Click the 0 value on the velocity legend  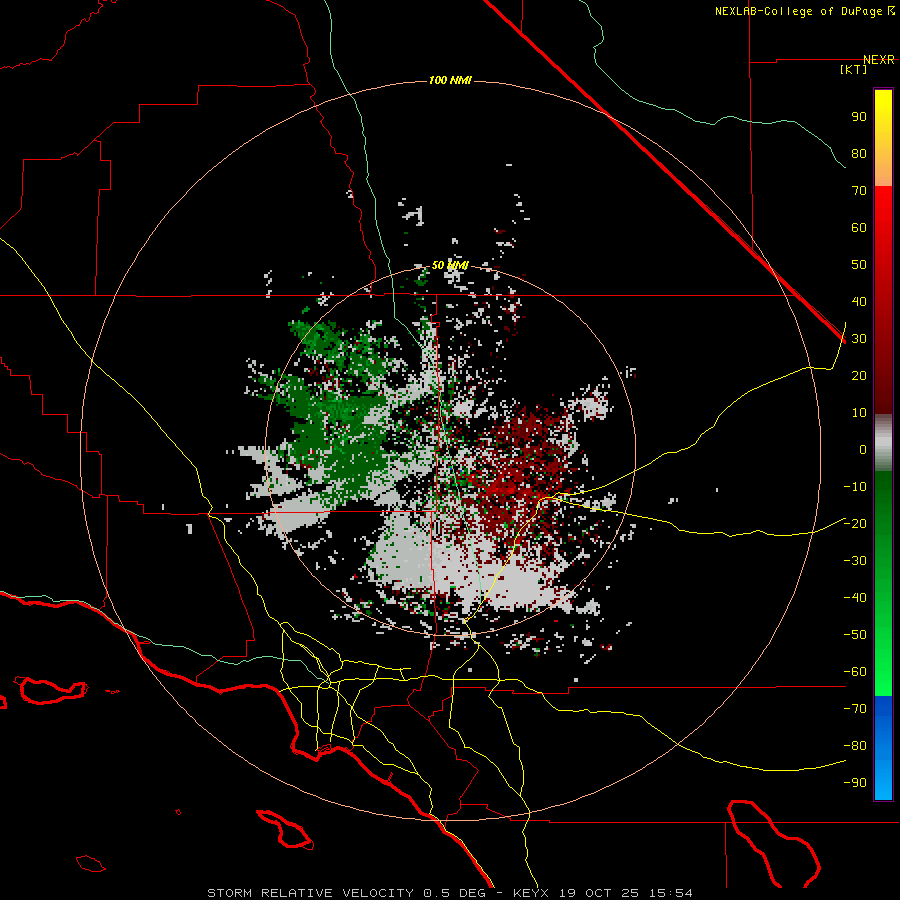pos(863,449)
